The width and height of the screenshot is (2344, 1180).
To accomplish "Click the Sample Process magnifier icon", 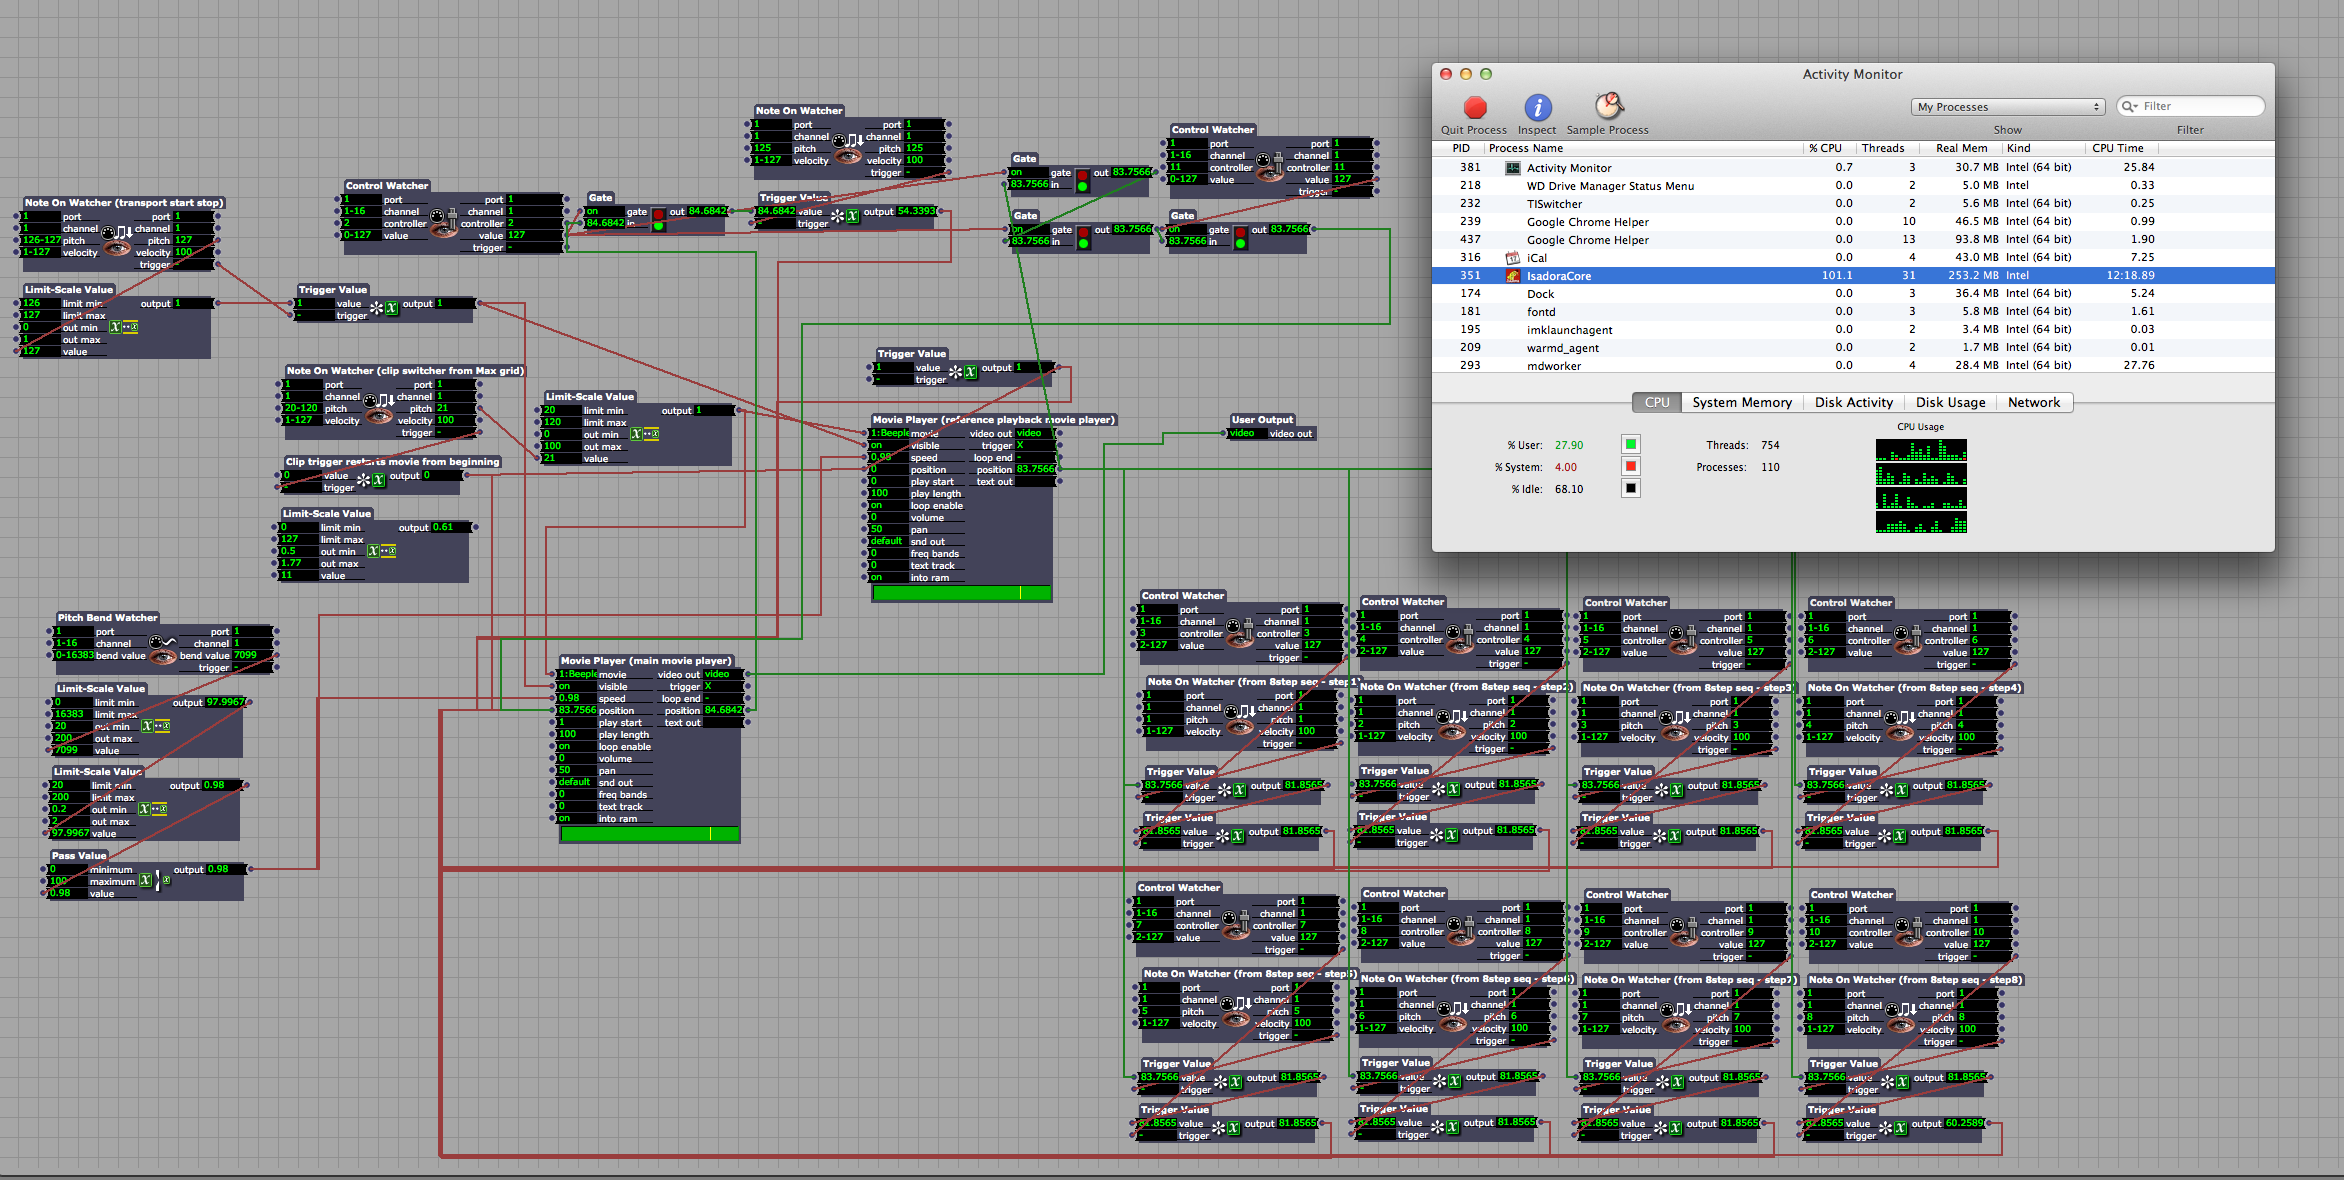I will 1608,106.
